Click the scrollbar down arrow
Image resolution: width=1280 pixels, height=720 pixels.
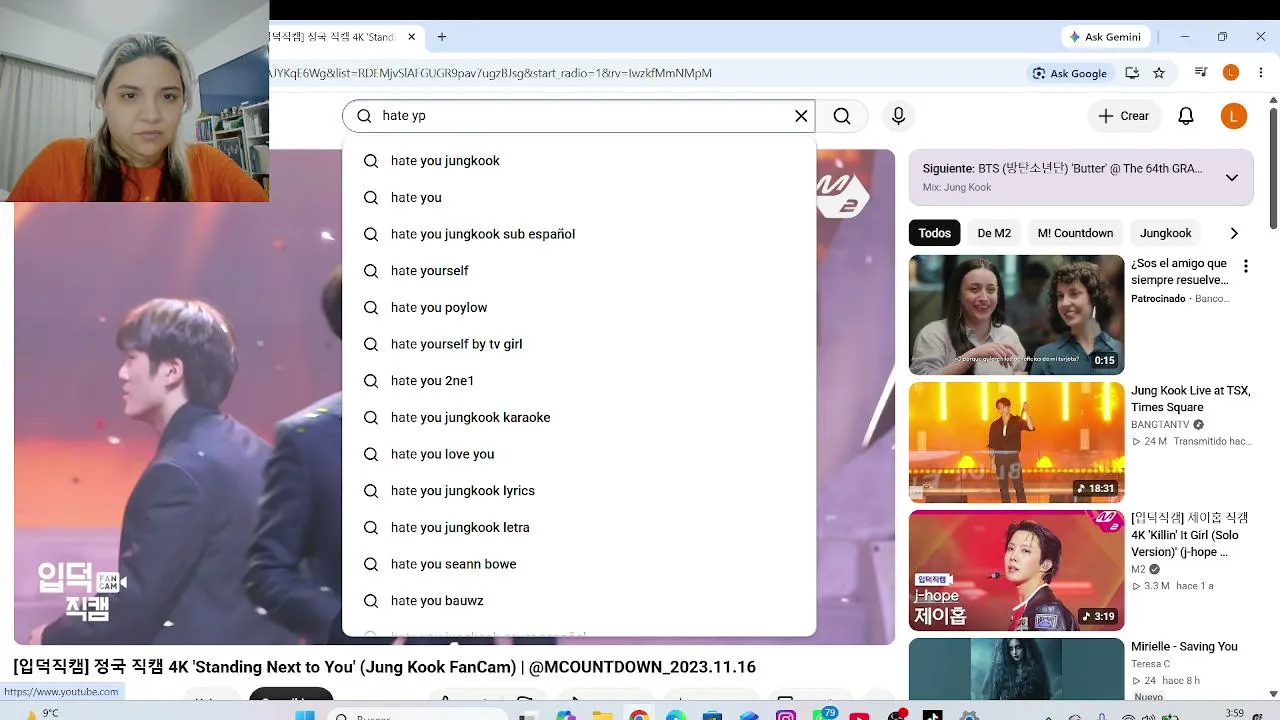pyautogui.click(x=1273, y=693)
